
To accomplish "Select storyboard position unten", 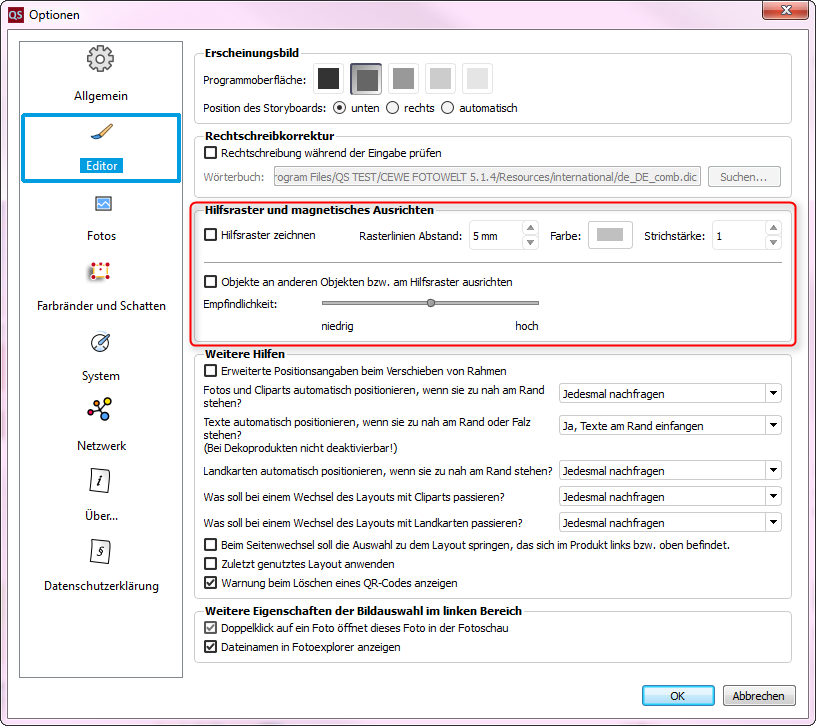I will (339, 108).
